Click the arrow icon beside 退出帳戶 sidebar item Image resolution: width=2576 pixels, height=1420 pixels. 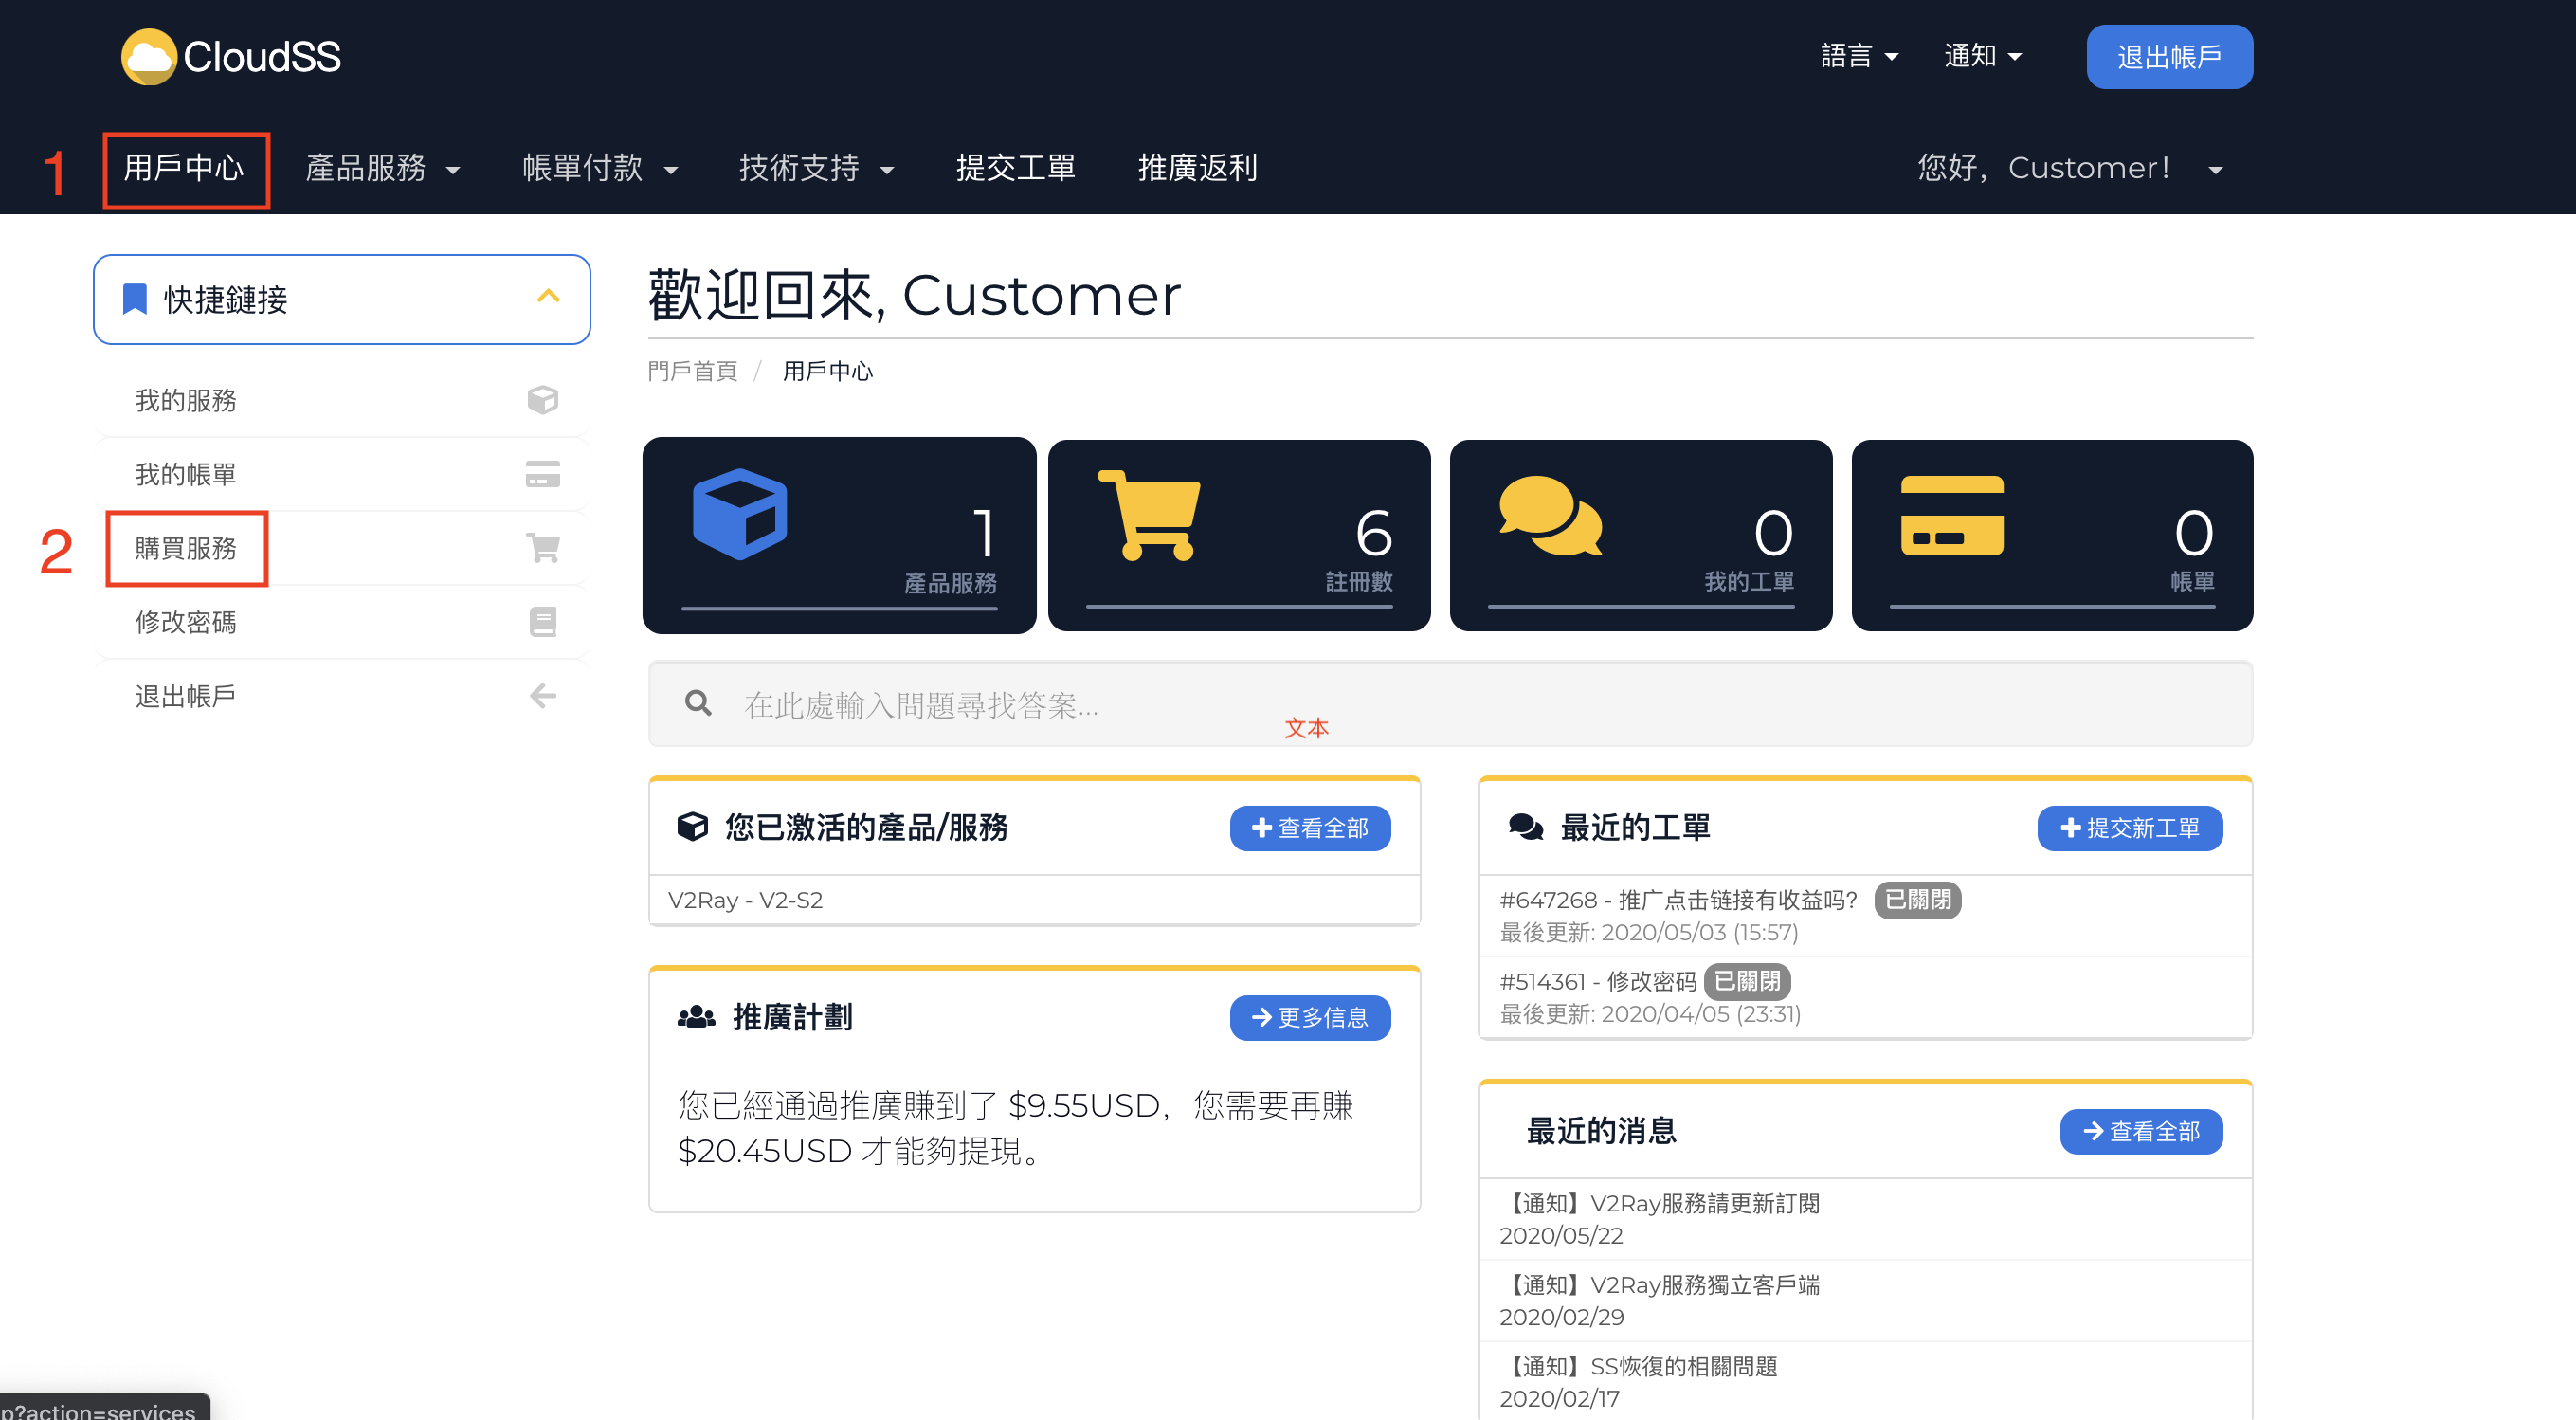tap(543, 696)
